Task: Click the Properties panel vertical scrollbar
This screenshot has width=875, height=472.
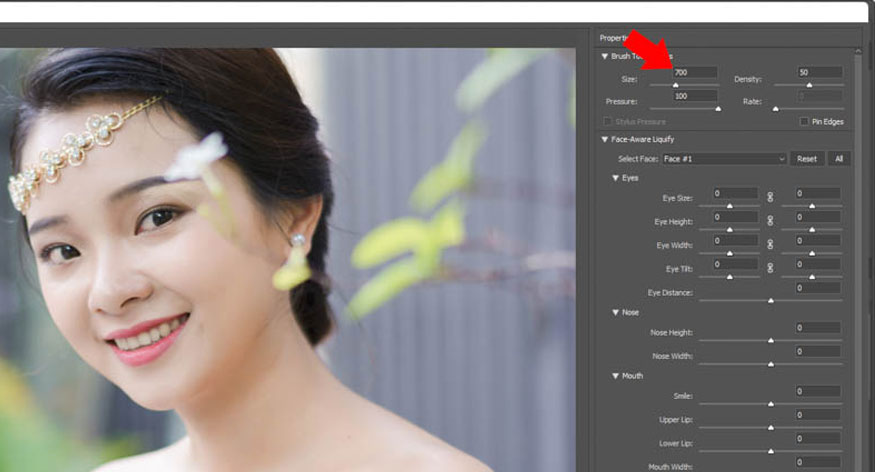Action: 858,259
